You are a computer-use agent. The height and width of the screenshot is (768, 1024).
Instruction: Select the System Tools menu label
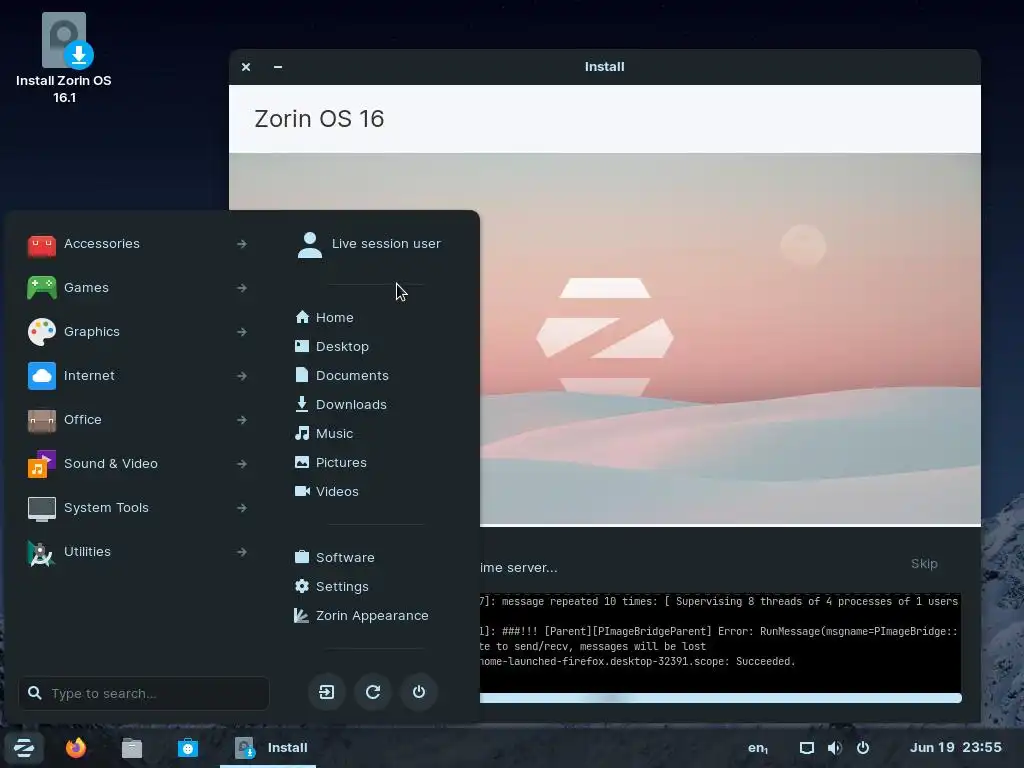[106, 507]
